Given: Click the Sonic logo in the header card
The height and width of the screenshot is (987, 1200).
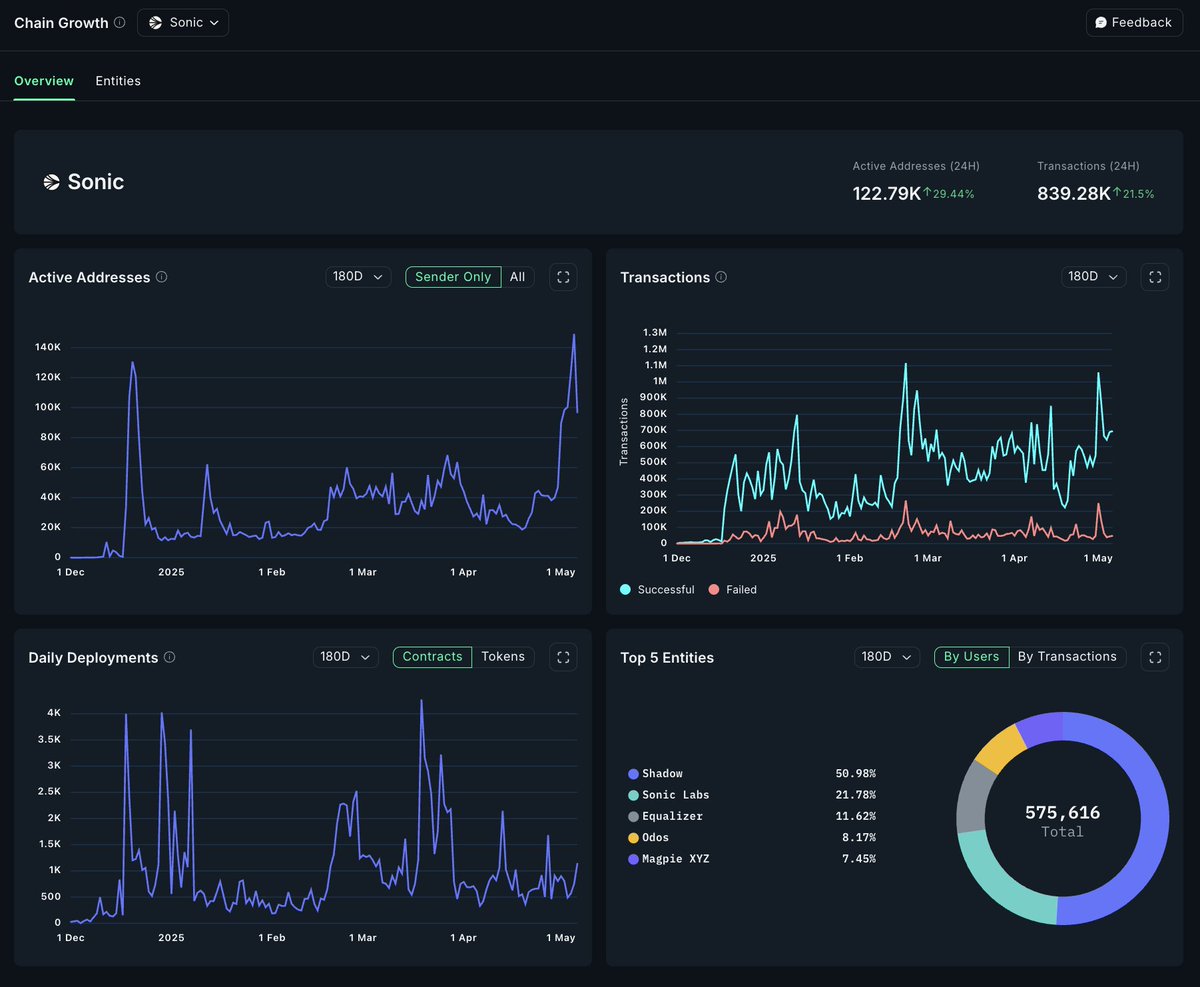Looking at the screenshot, I should (x=52, y=182).
